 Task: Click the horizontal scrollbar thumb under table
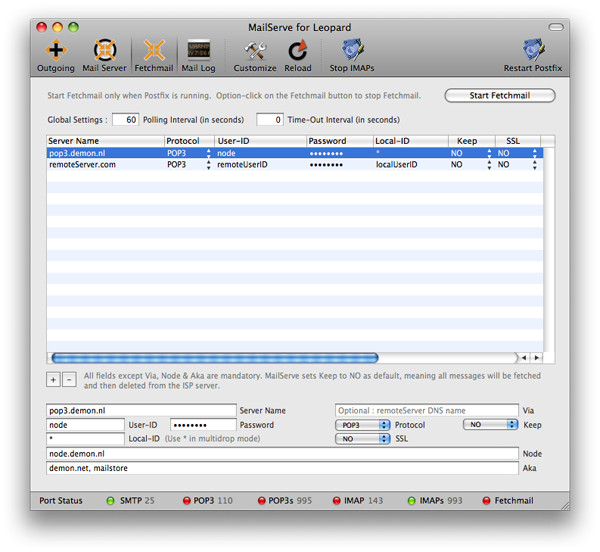coord(215,358)
